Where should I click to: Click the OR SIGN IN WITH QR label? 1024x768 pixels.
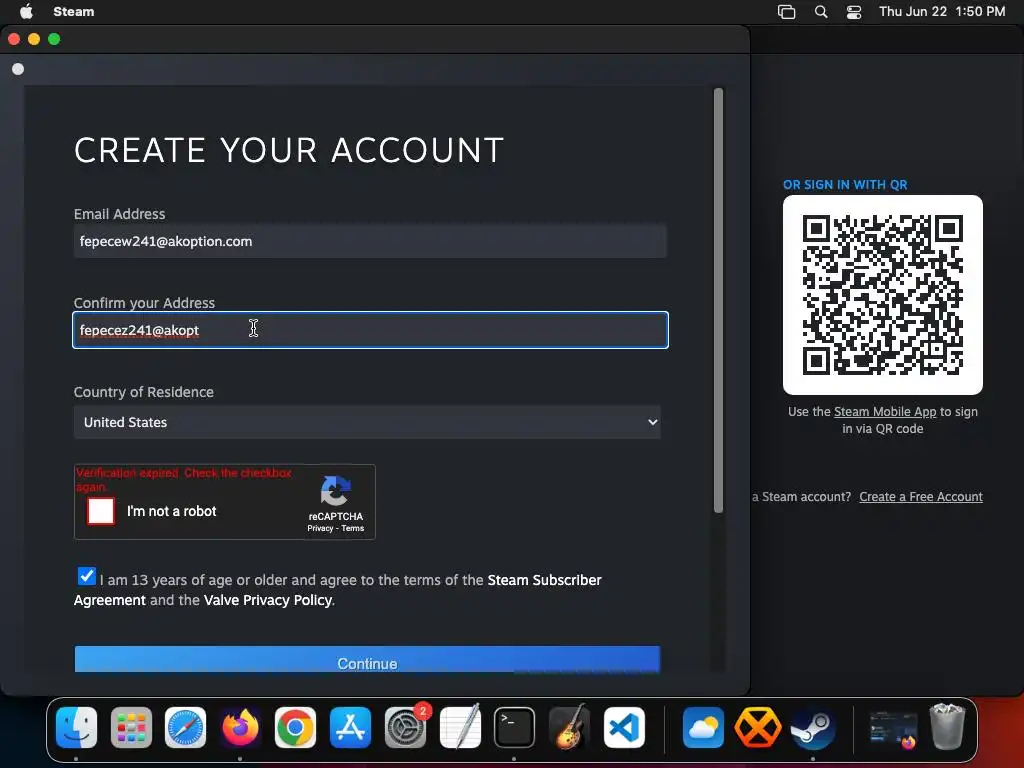[845, 185]
